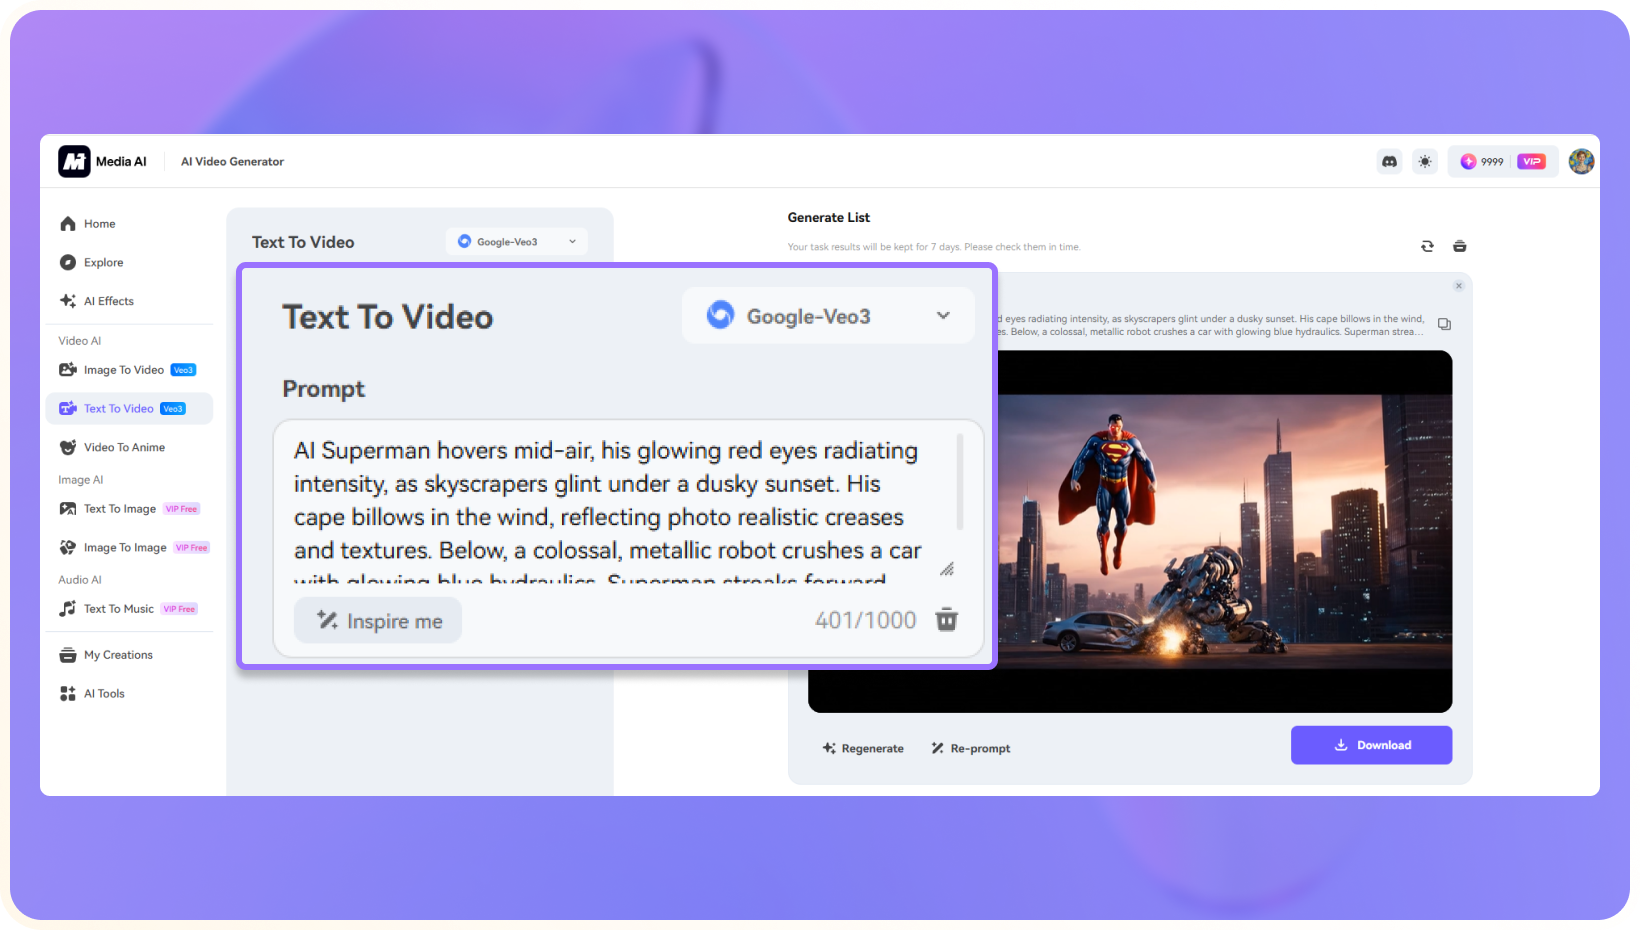1640x930 pixels.
Task: Clear prompt with the trash icon
Action: (947, 620)
